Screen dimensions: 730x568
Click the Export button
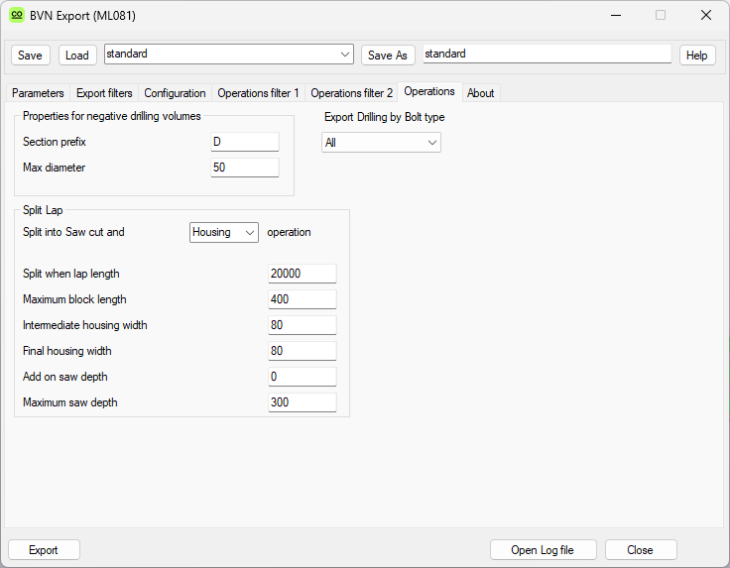click(x=44, y=550)
